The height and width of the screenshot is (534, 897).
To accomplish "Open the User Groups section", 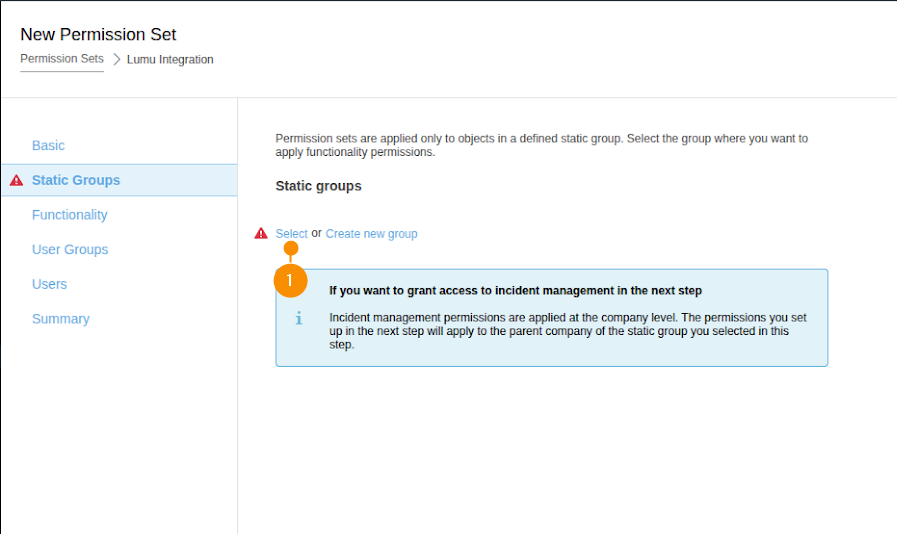I will 70,250.
